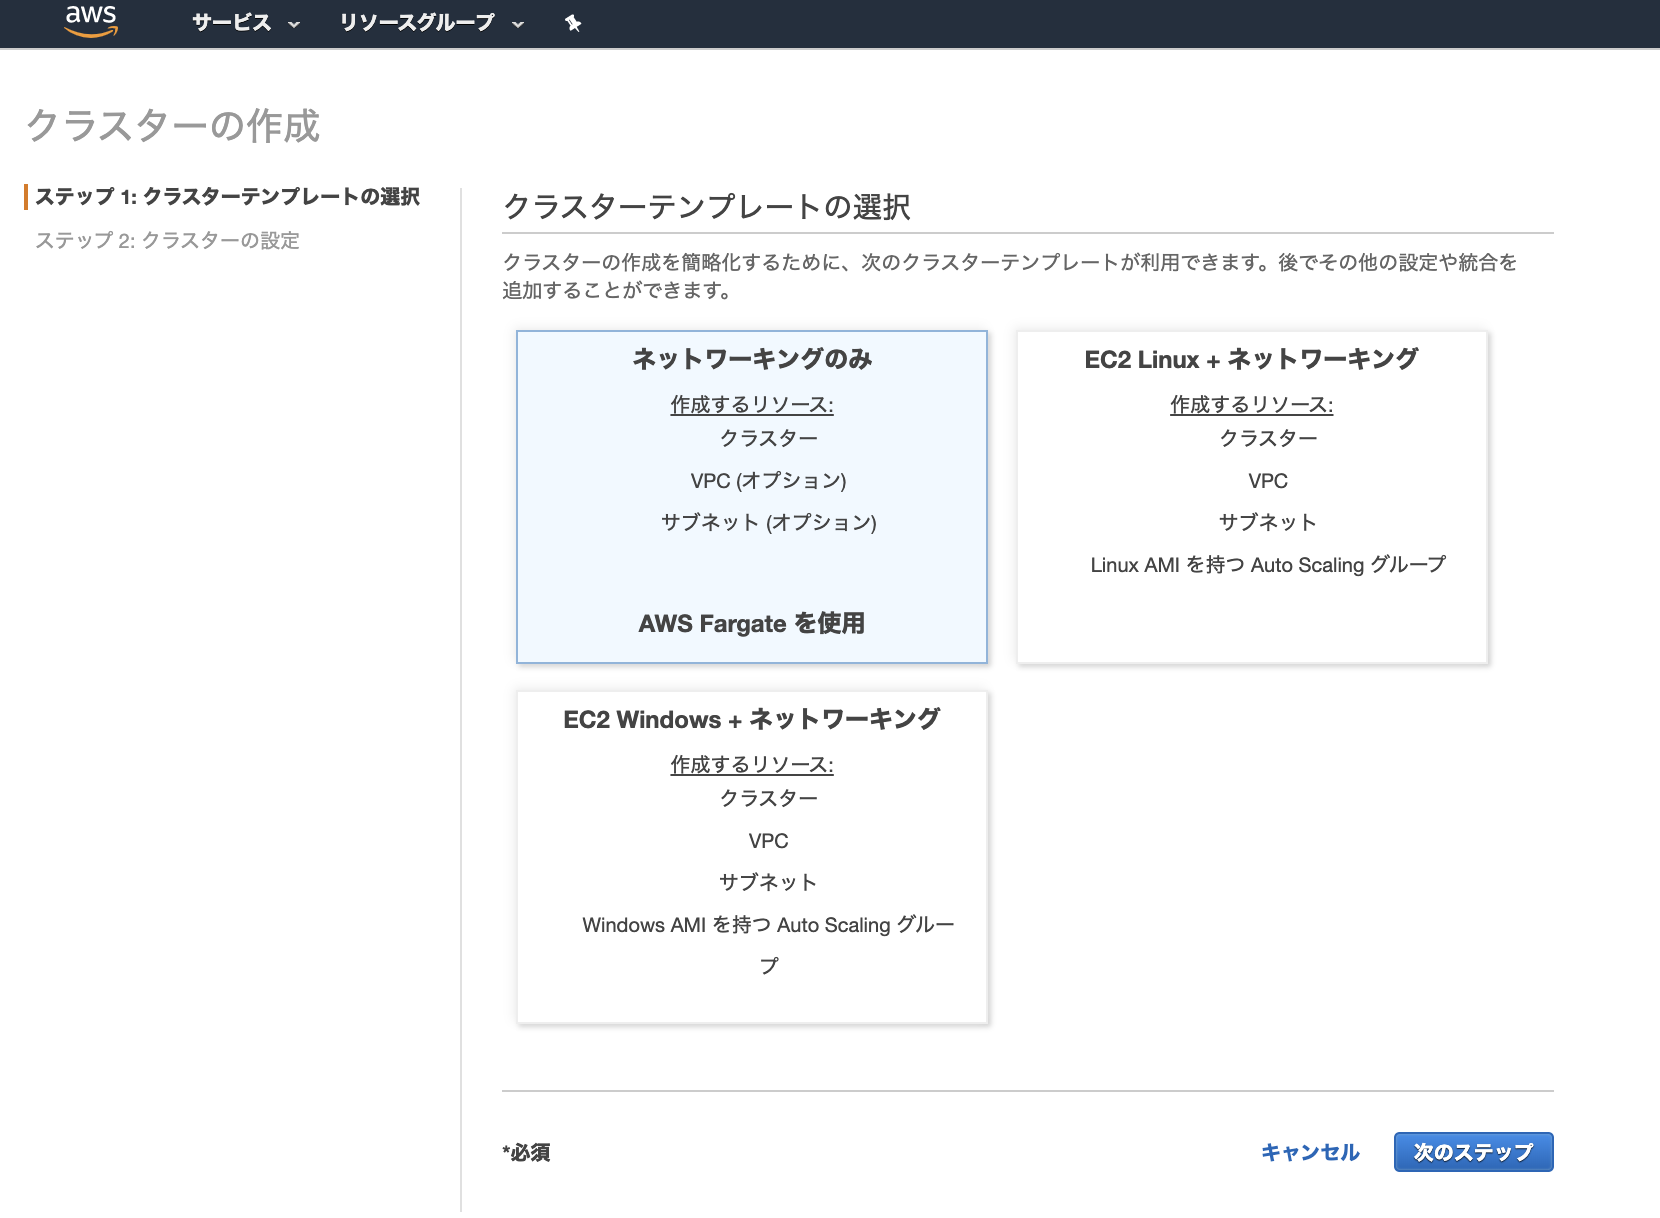
Task: Click the *必須 note
Action: (x=526, y=1152)
